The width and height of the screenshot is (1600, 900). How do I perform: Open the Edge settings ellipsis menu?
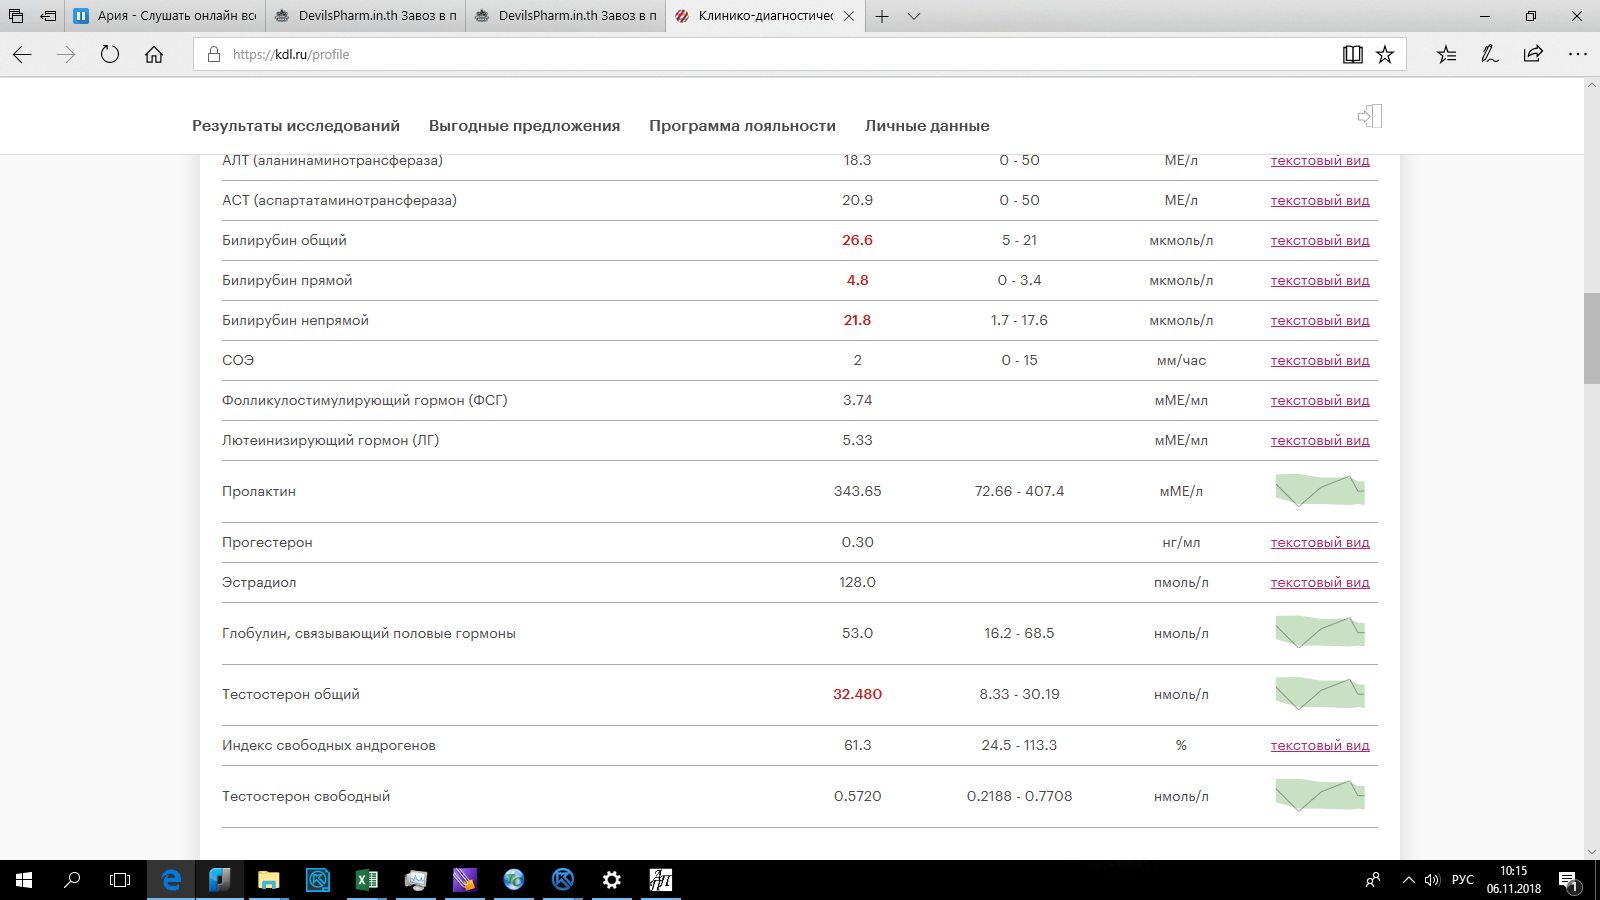pyautogui.click(x=1577, y=55)
